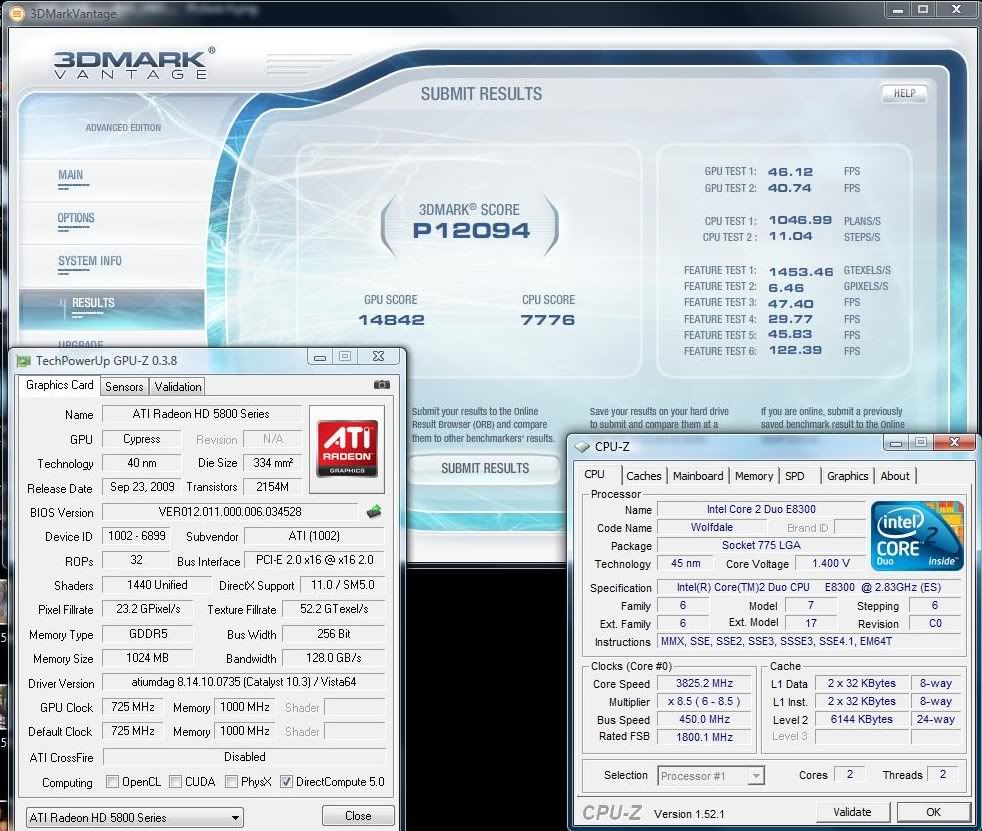Click the Validate button in CPU-Z
Image resolution: width=982 pixels, height=831 pixels.
[x=852, y=812]
